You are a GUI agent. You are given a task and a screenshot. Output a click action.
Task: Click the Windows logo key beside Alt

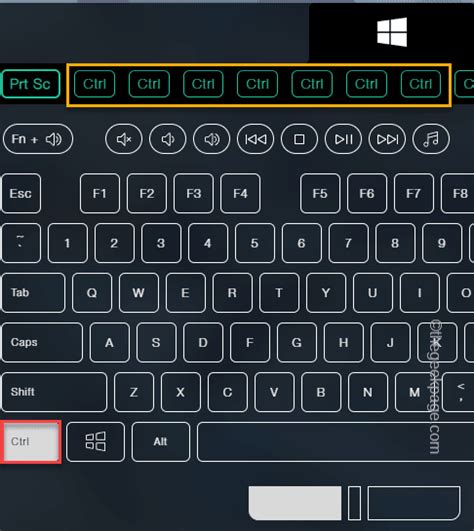coord(95,442)
